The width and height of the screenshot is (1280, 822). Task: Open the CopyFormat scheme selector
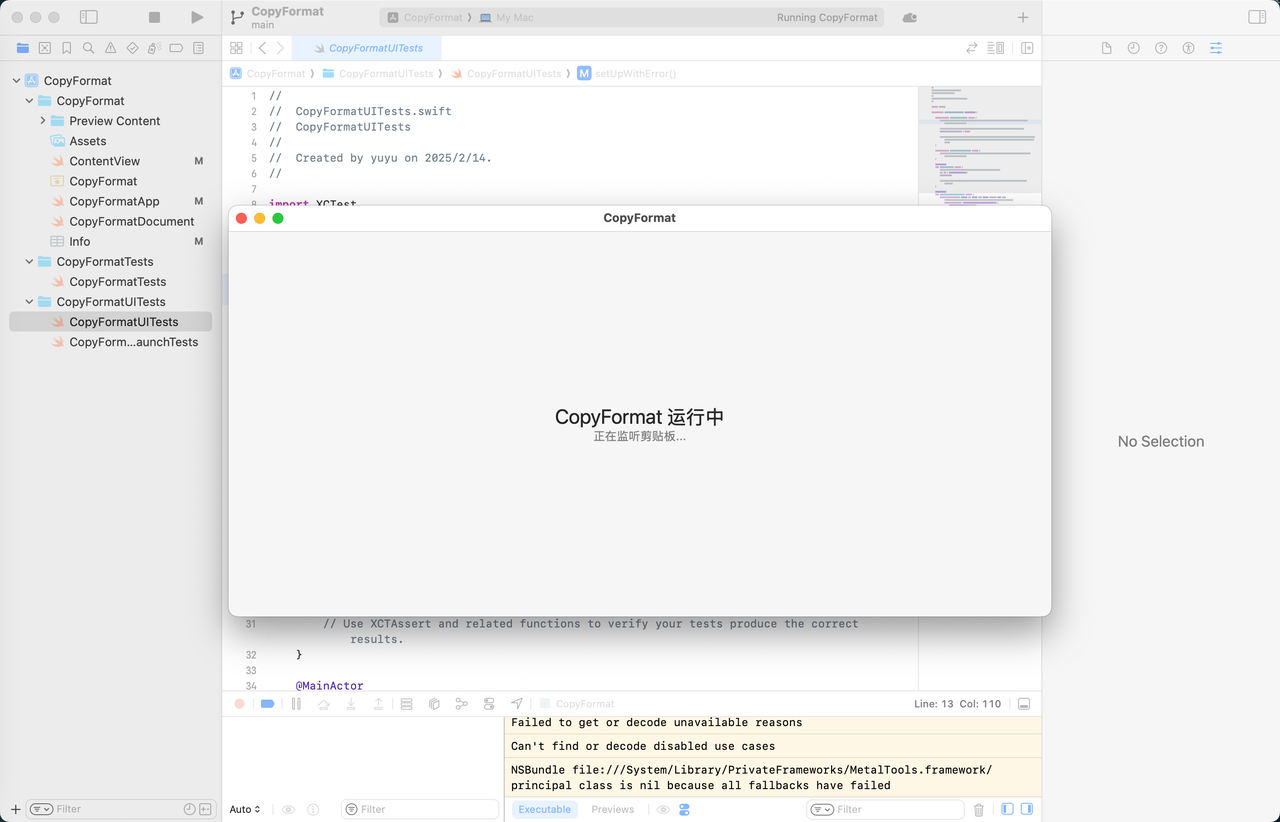click(x=425, y=18)
